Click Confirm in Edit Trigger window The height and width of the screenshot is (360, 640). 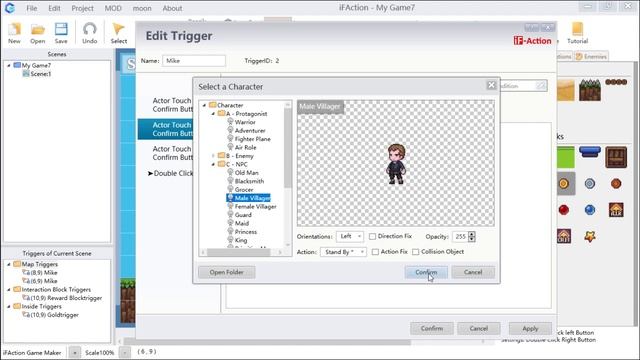(432, 329)
